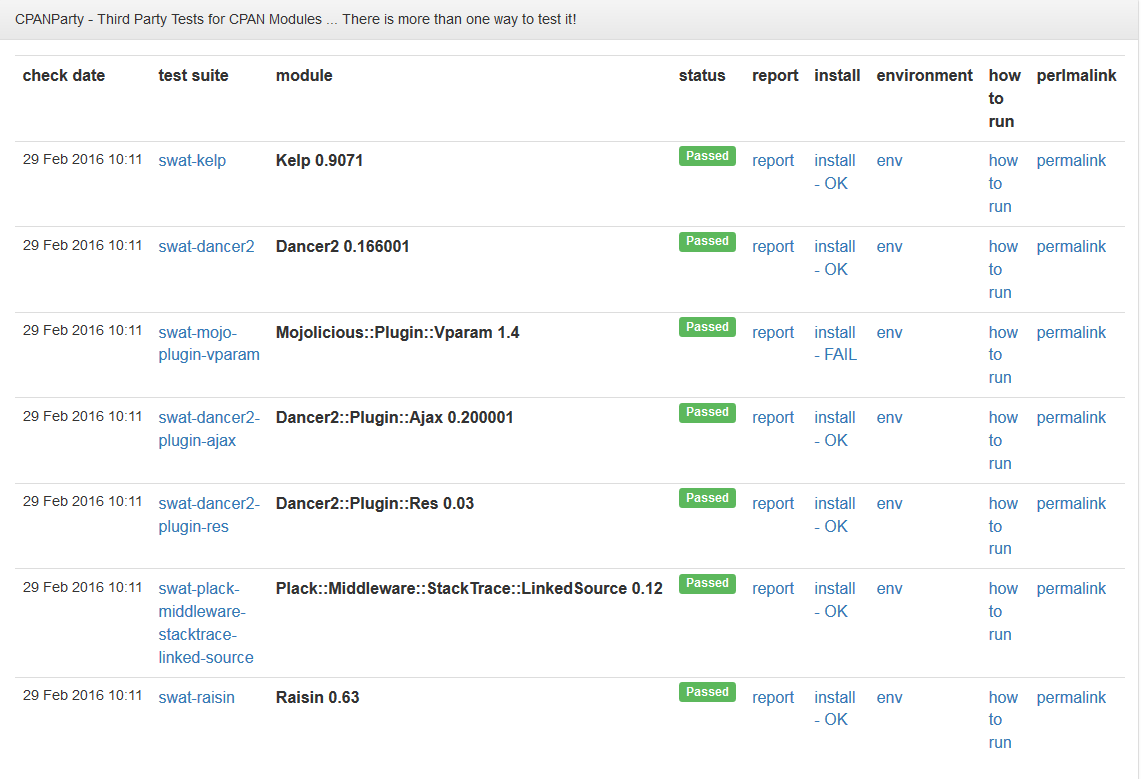Viewport: 1141px width, 779px height.
Task: Open env link in Kelp row
Action: [889, 161]
